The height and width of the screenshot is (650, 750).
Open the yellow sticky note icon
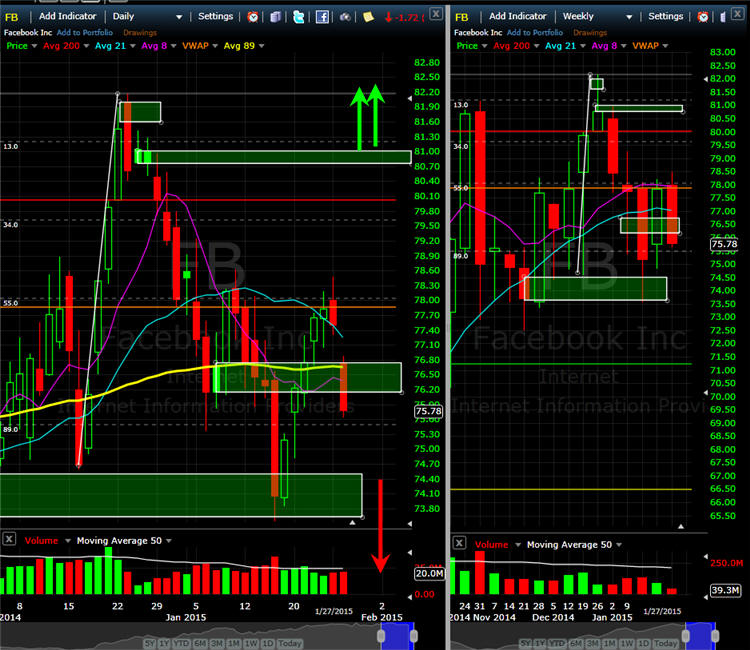point(368,17)
